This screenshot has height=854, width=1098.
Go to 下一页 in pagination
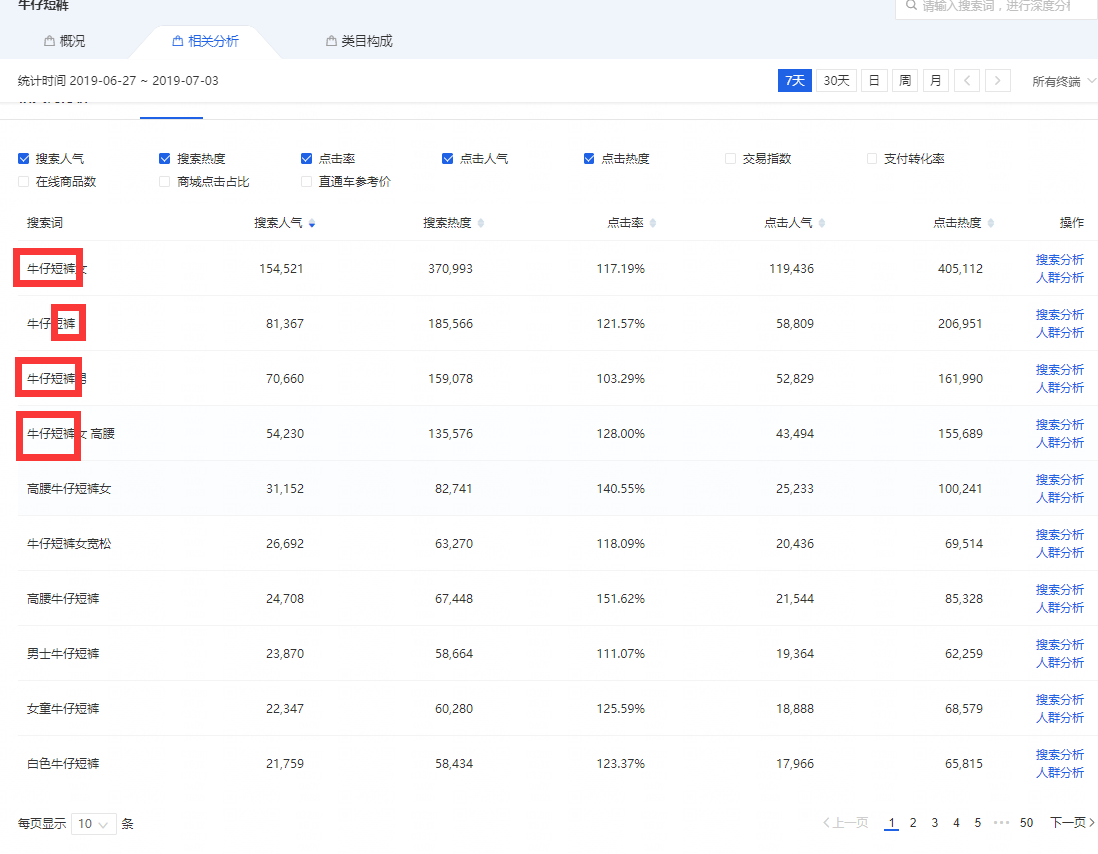pyautogui.click(x=1072, y=823)
